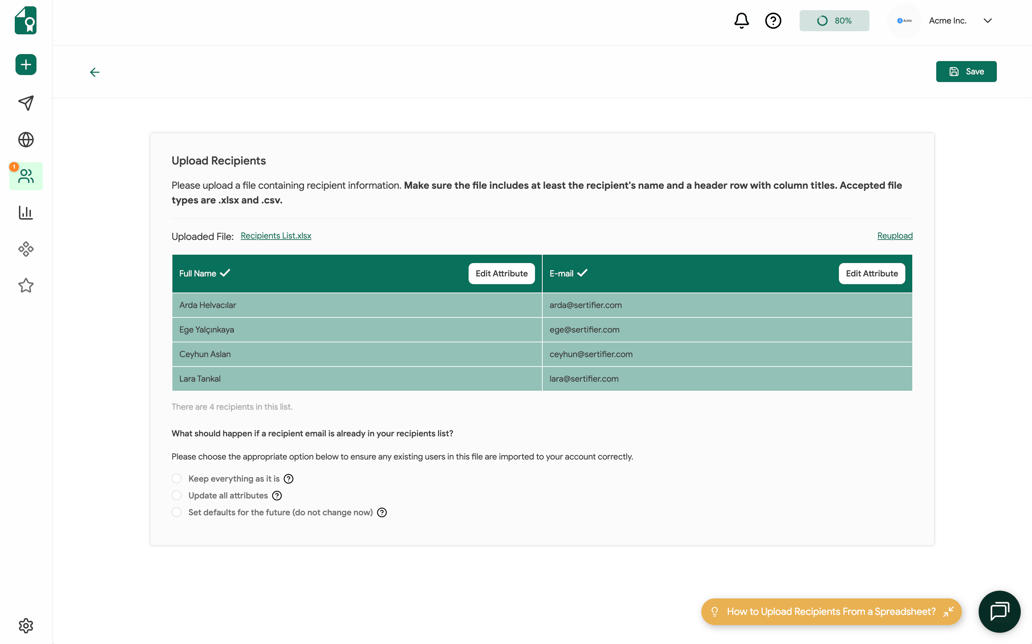Viewport: 1032px width, 644px height.
Task: Open the notifications bell
Action: point(741,20)
